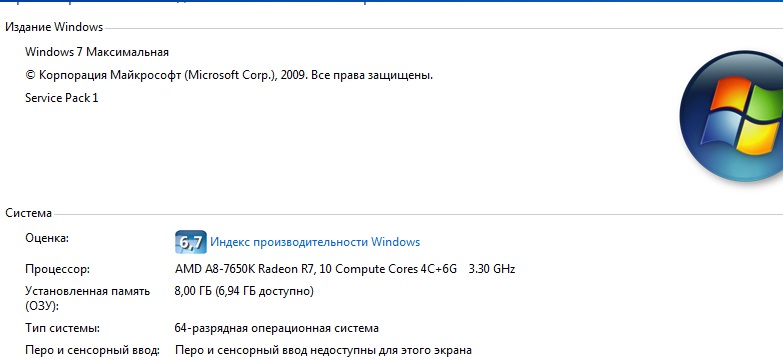Screen dimensions: 783x361
Task: Click the Процессор label
Action: 57,270
